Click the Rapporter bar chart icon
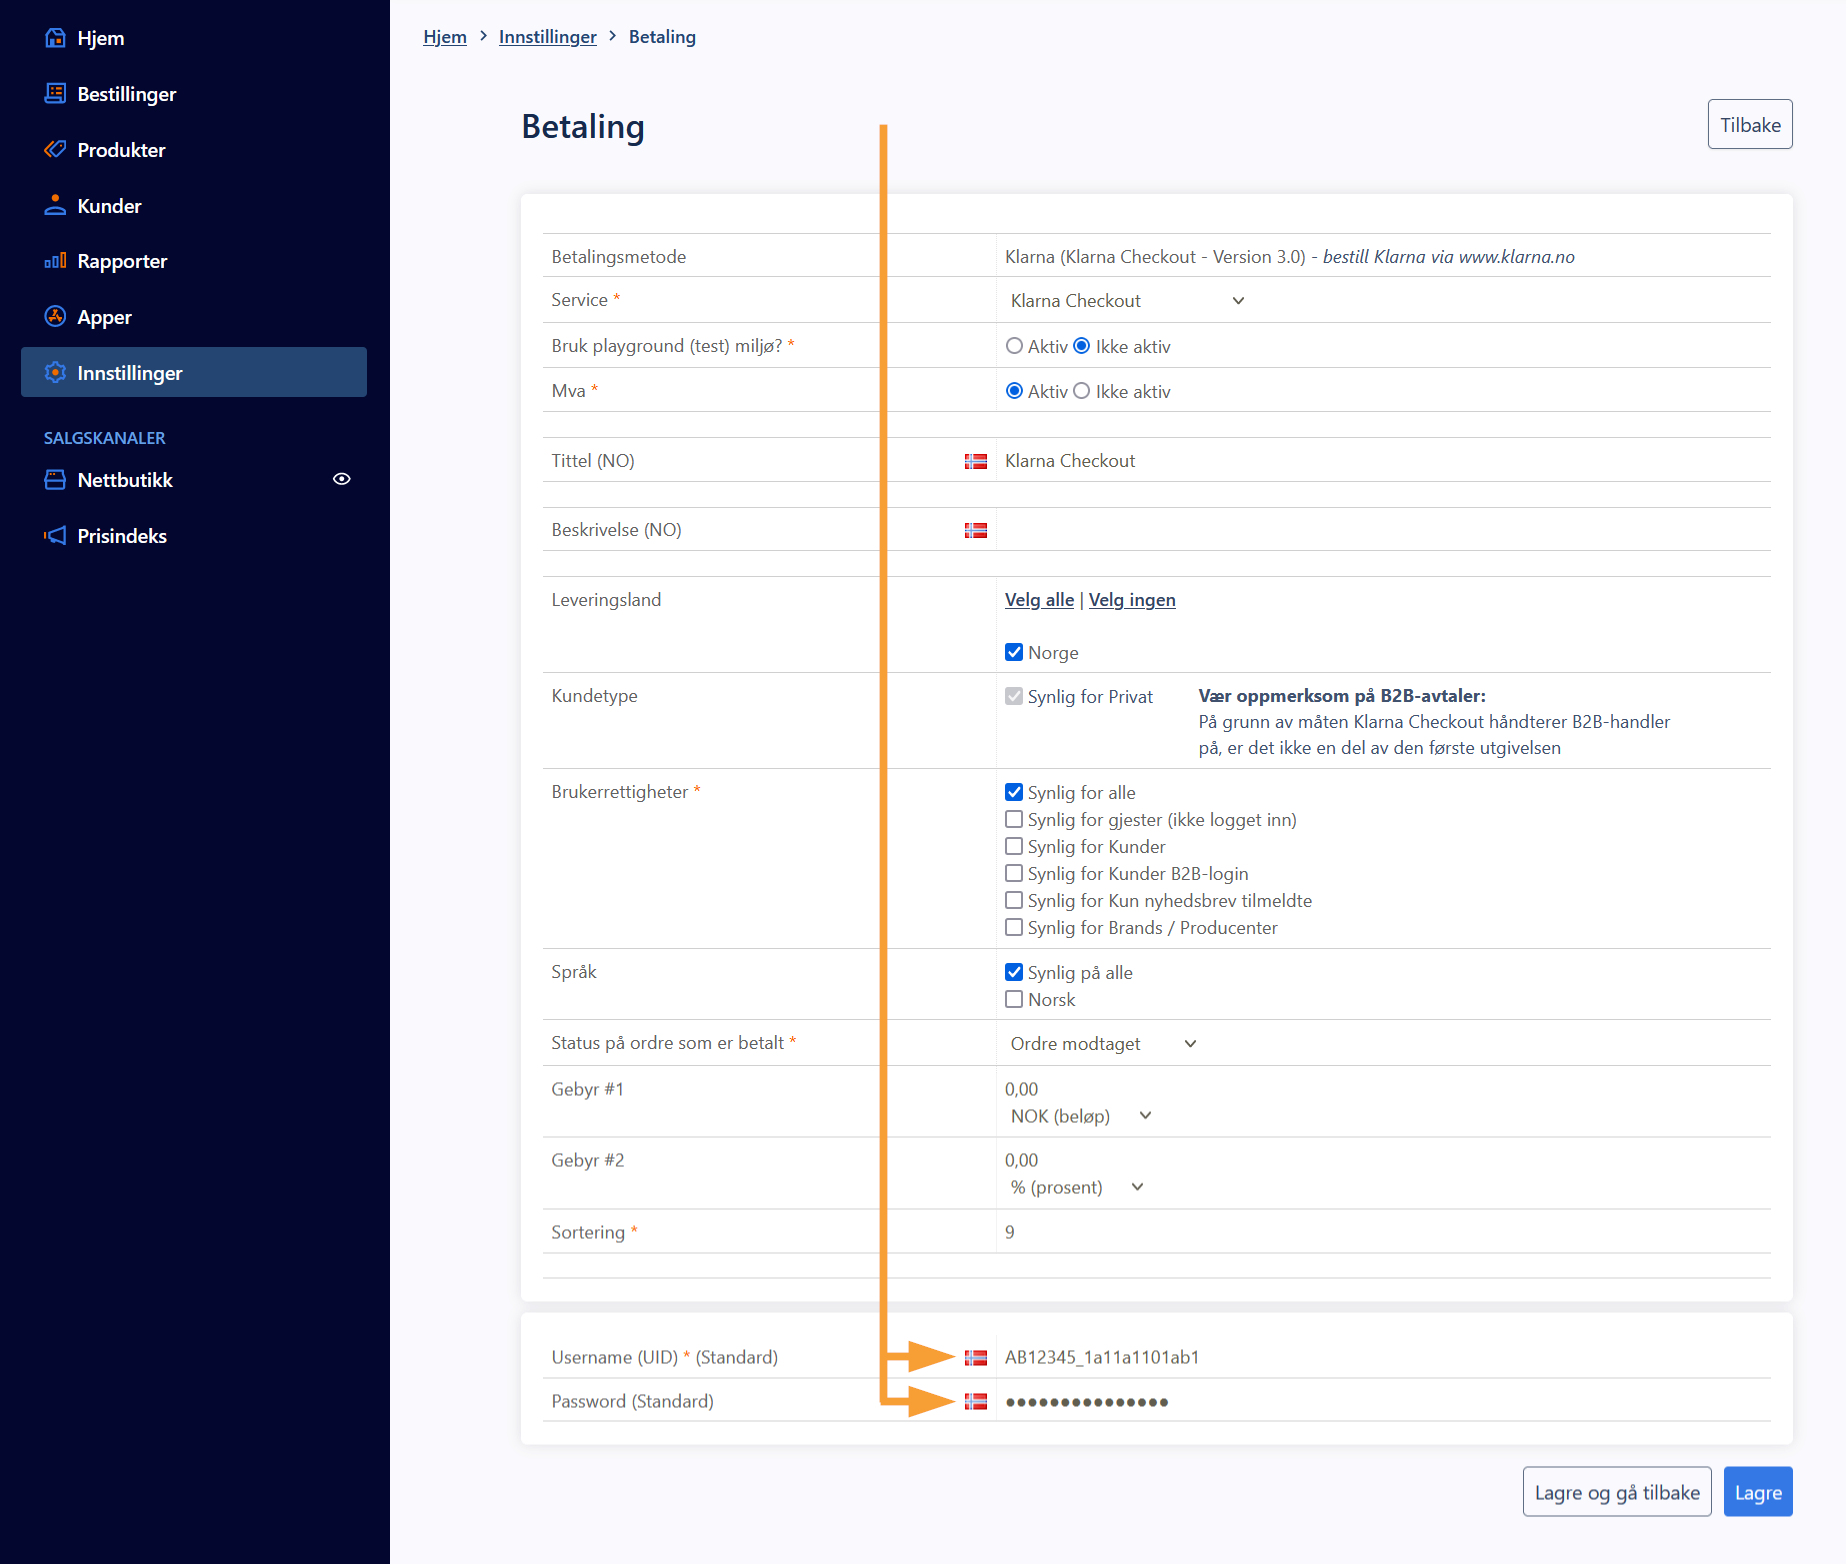This screenshot has width=1846, height=1564. 55,261
